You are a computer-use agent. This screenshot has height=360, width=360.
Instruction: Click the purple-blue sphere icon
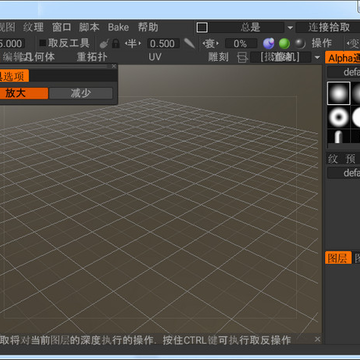[269, 43]
